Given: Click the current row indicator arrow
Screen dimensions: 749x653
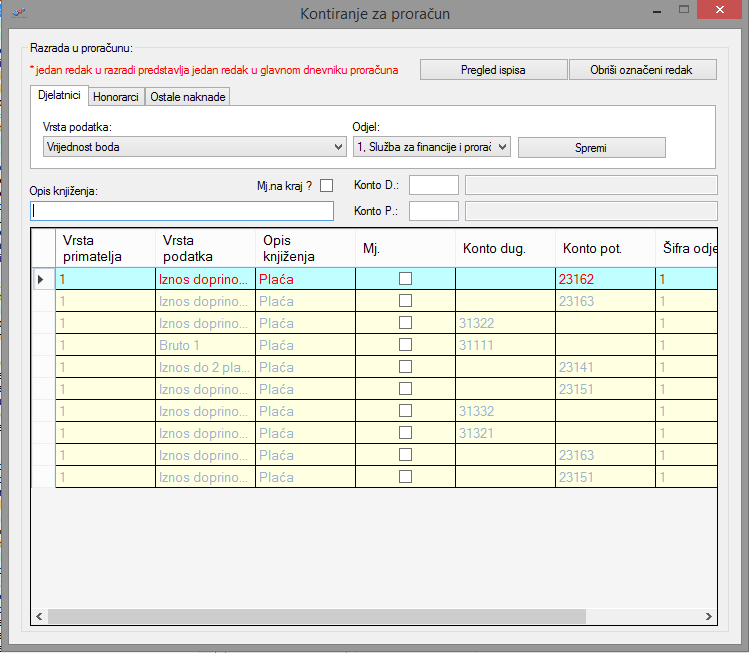Looking at the screenshot, I should coord(40,280).
